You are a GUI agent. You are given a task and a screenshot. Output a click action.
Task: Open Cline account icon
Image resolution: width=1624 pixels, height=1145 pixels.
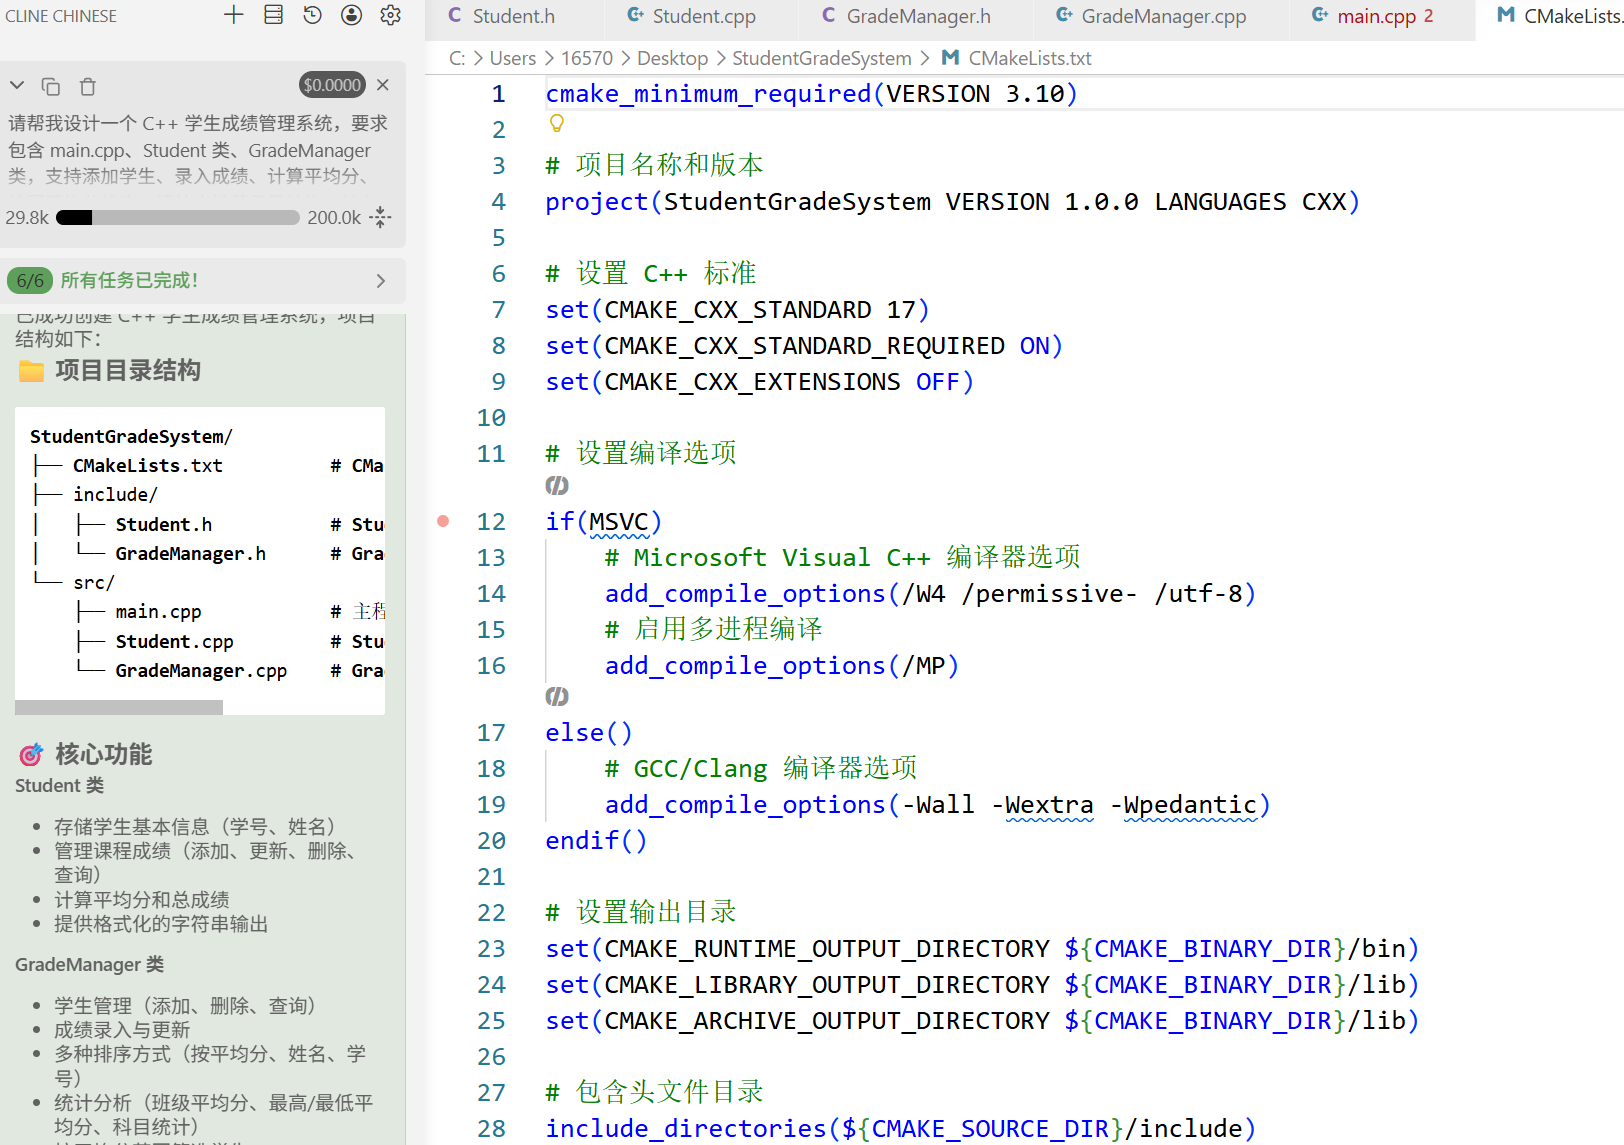coord(351,15)
